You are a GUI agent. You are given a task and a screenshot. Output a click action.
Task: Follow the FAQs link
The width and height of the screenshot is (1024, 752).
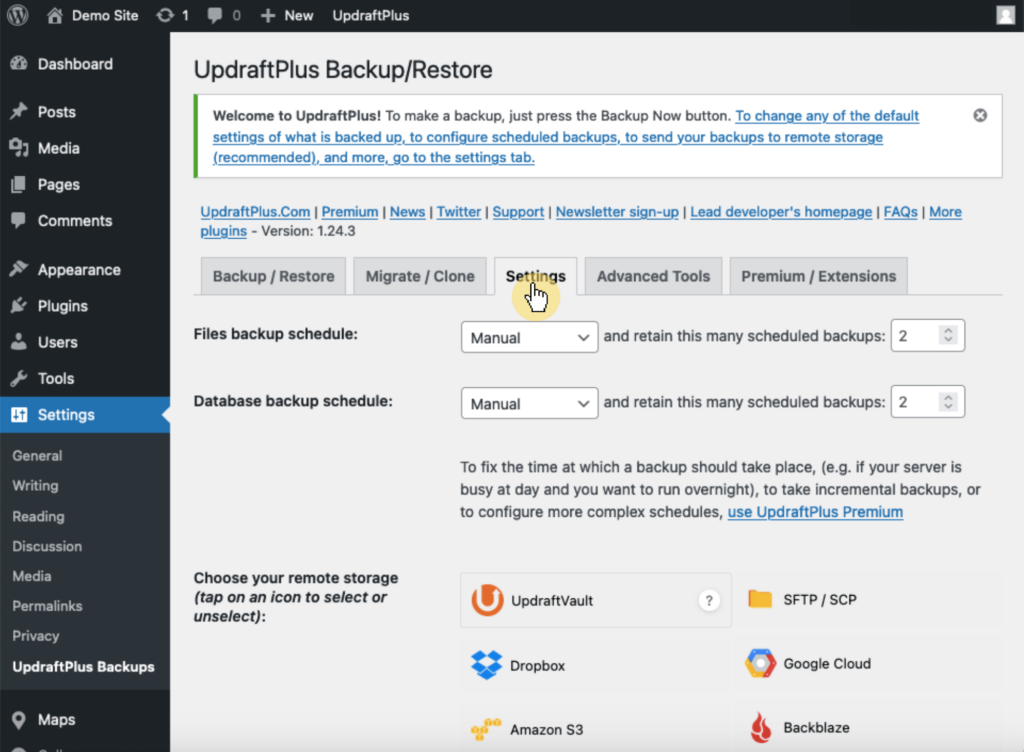[x=901, y=212]
